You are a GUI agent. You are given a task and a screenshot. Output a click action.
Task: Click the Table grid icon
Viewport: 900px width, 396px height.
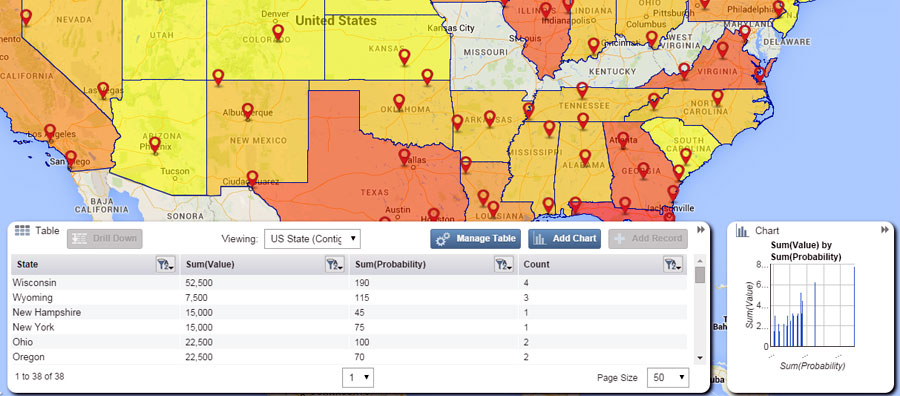pyautogui.click(x=22, y=231)
